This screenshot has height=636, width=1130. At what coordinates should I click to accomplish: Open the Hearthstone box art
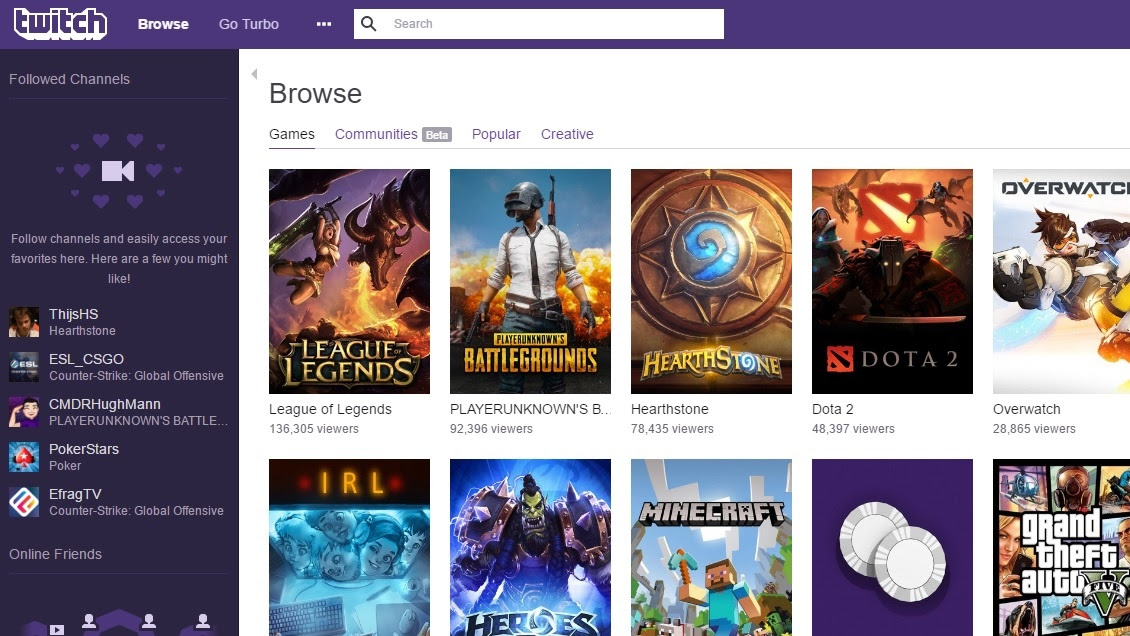coord(711,281)
